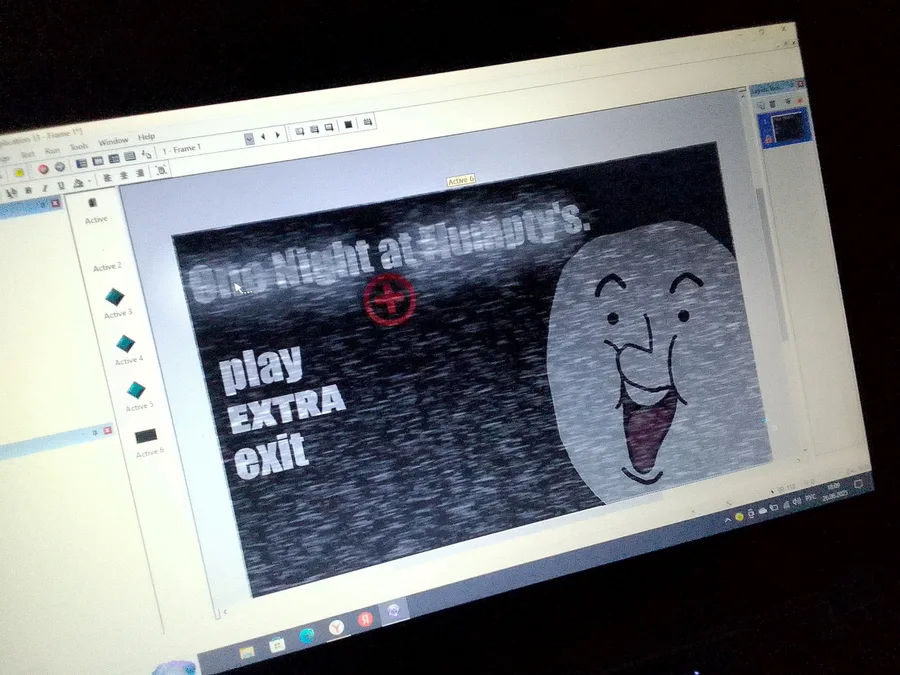Viewport: 900px width, 675px height.
Task: Open Microsoft Edge from the taskbar
Action: (x=307, y=635)
